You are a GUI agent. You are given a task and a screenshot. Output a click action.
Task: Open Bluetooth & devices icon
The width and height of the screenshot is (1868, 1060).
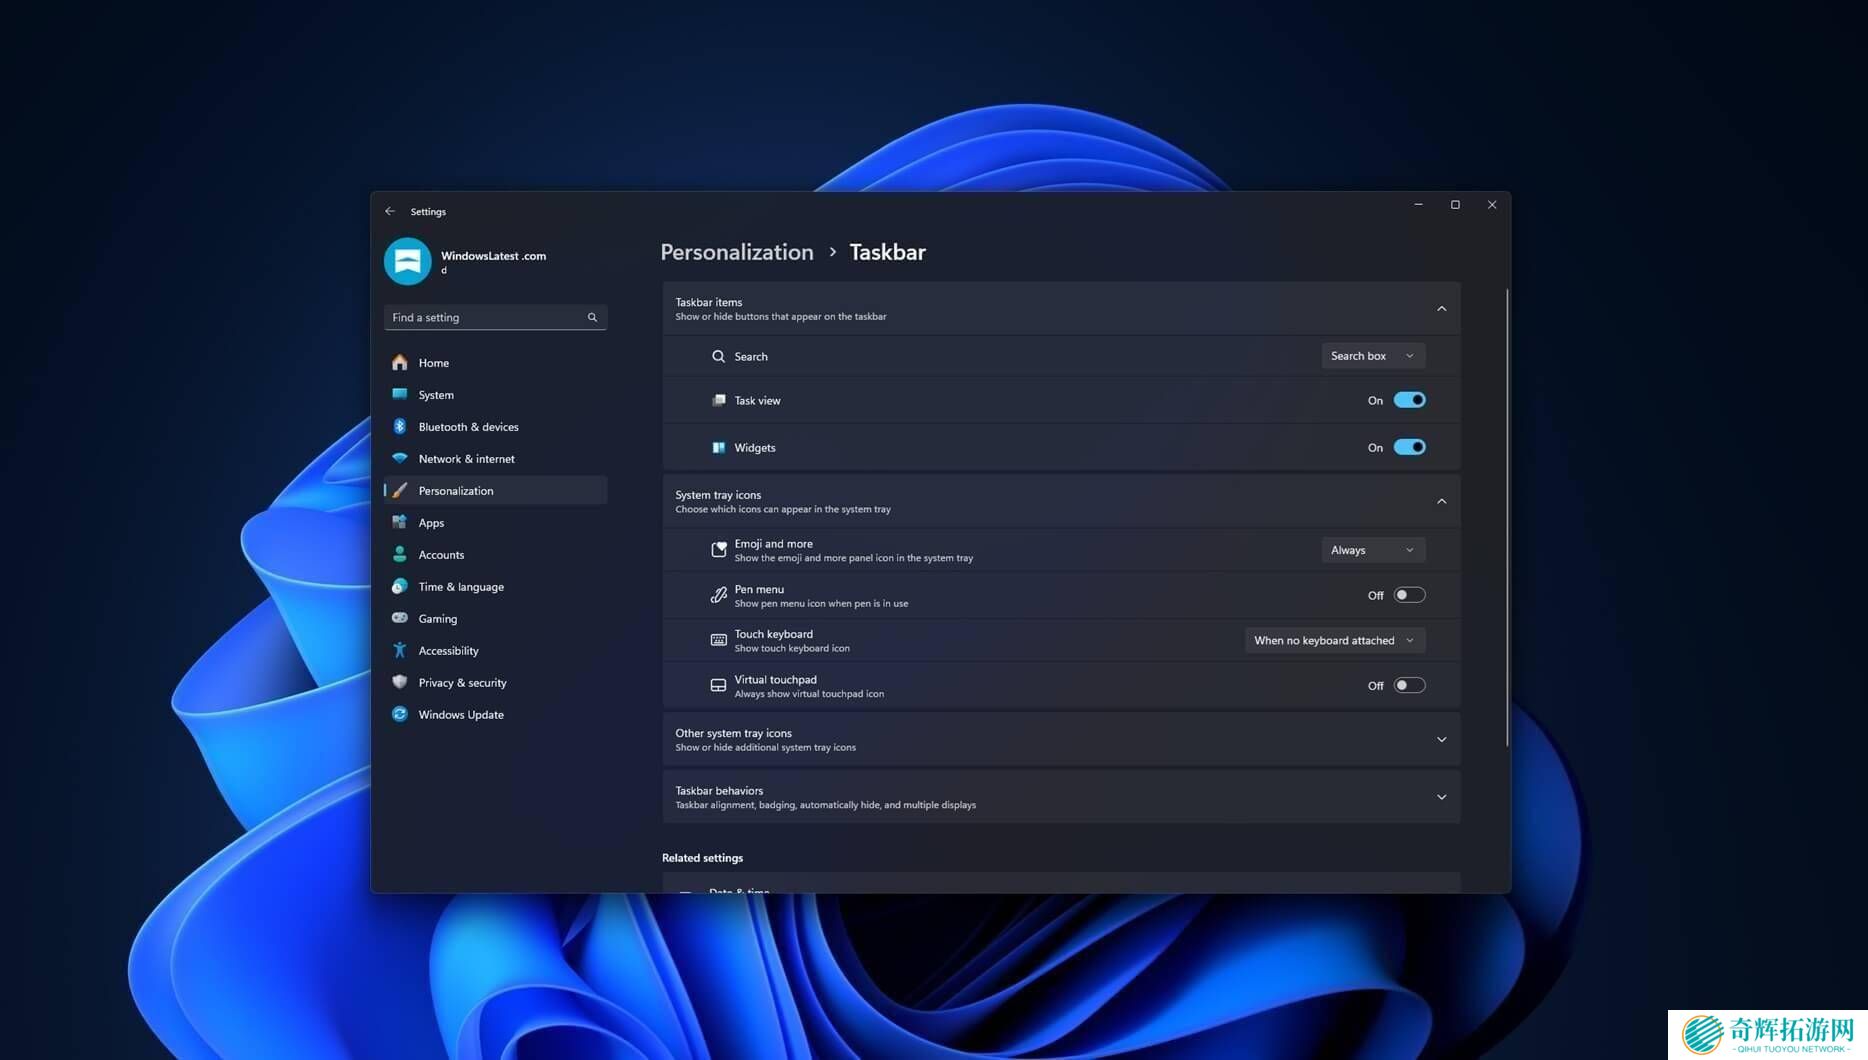pyautogui.click(x=400, y=426)
